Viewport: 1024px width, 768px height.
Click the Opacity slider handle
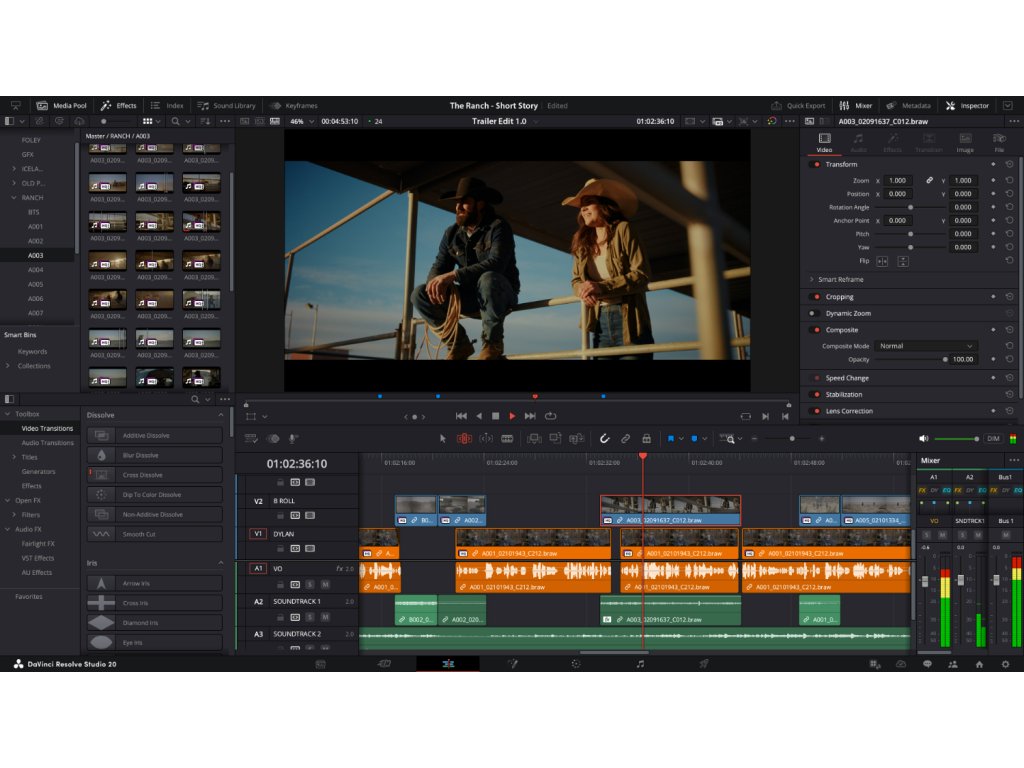pyautogui.click(x=945, y=359)
